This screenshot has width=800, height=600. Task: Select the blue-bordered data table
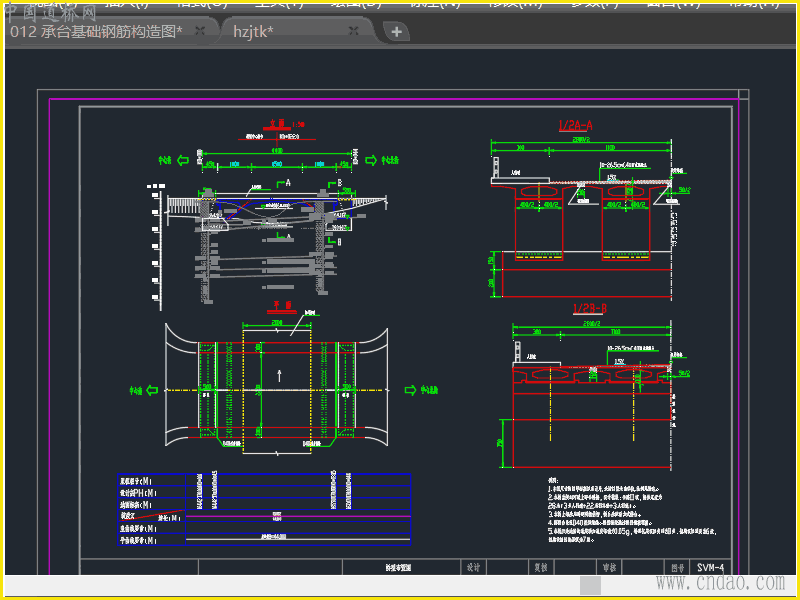264,510
